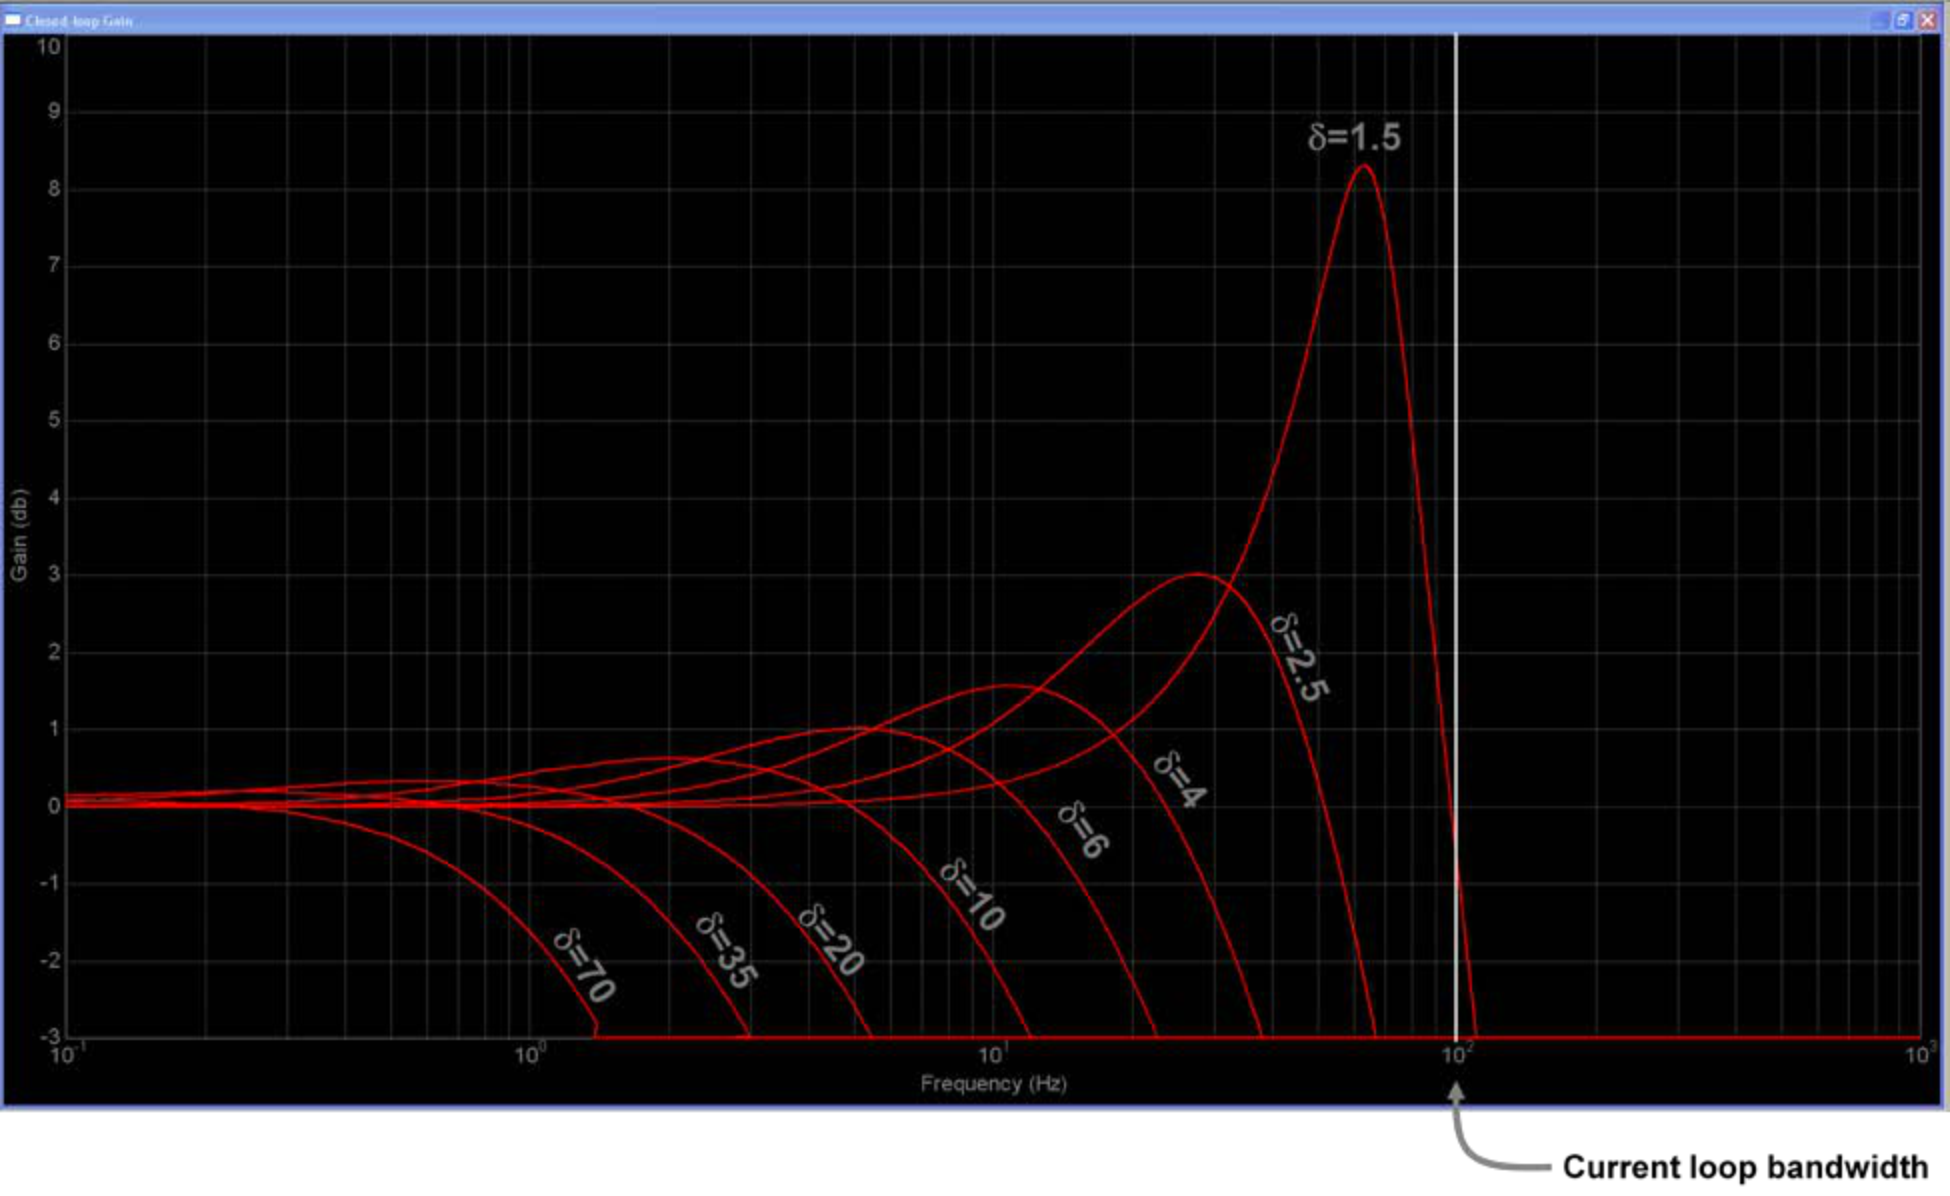Click the Frequency (Hz) axis label
The image size is (1950, 1196).
(993, 1082)
